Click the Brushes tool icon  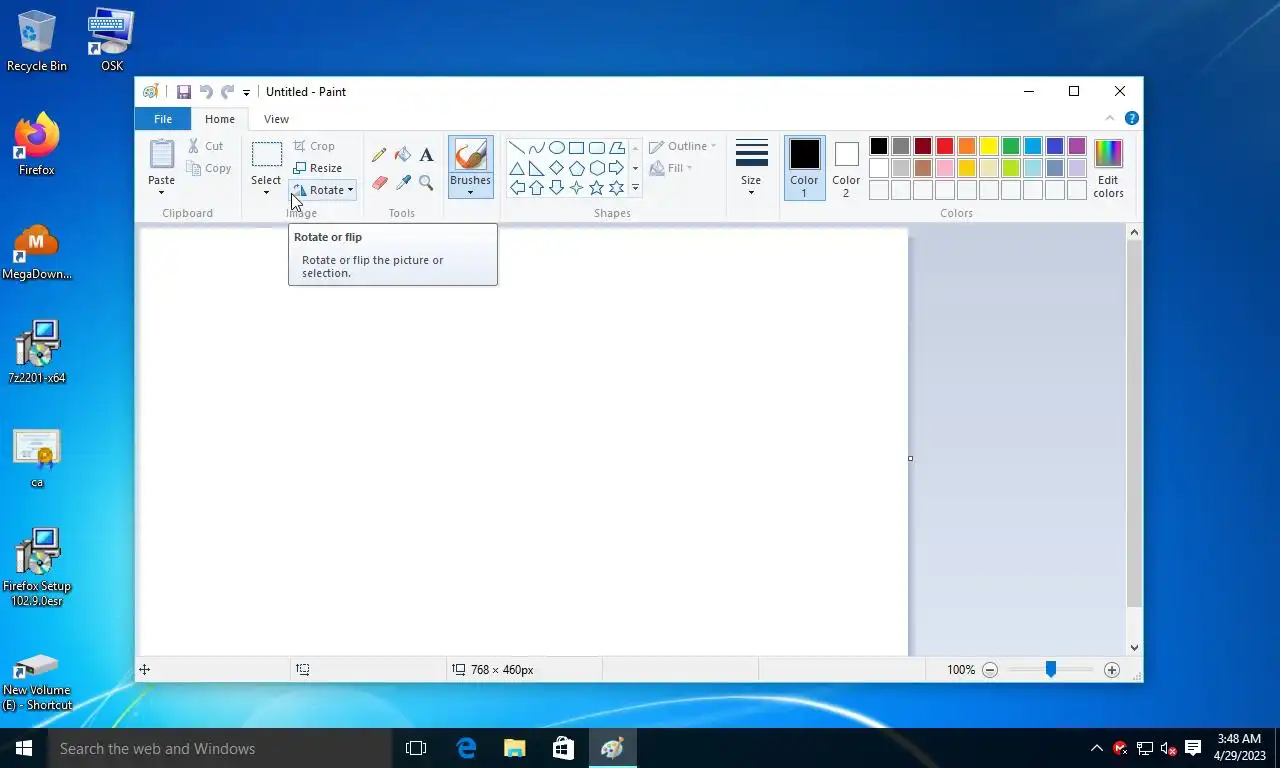(x=470, y=155)
